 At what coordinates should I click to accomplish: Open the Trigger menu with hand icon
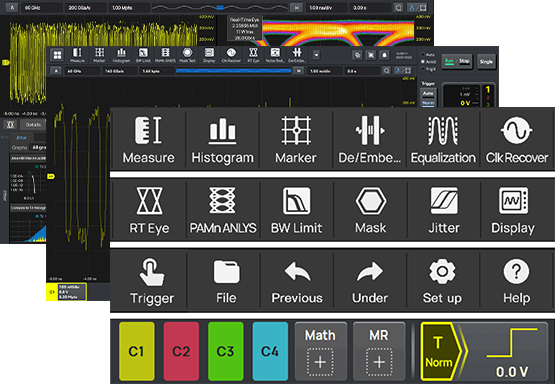(151, 280)
